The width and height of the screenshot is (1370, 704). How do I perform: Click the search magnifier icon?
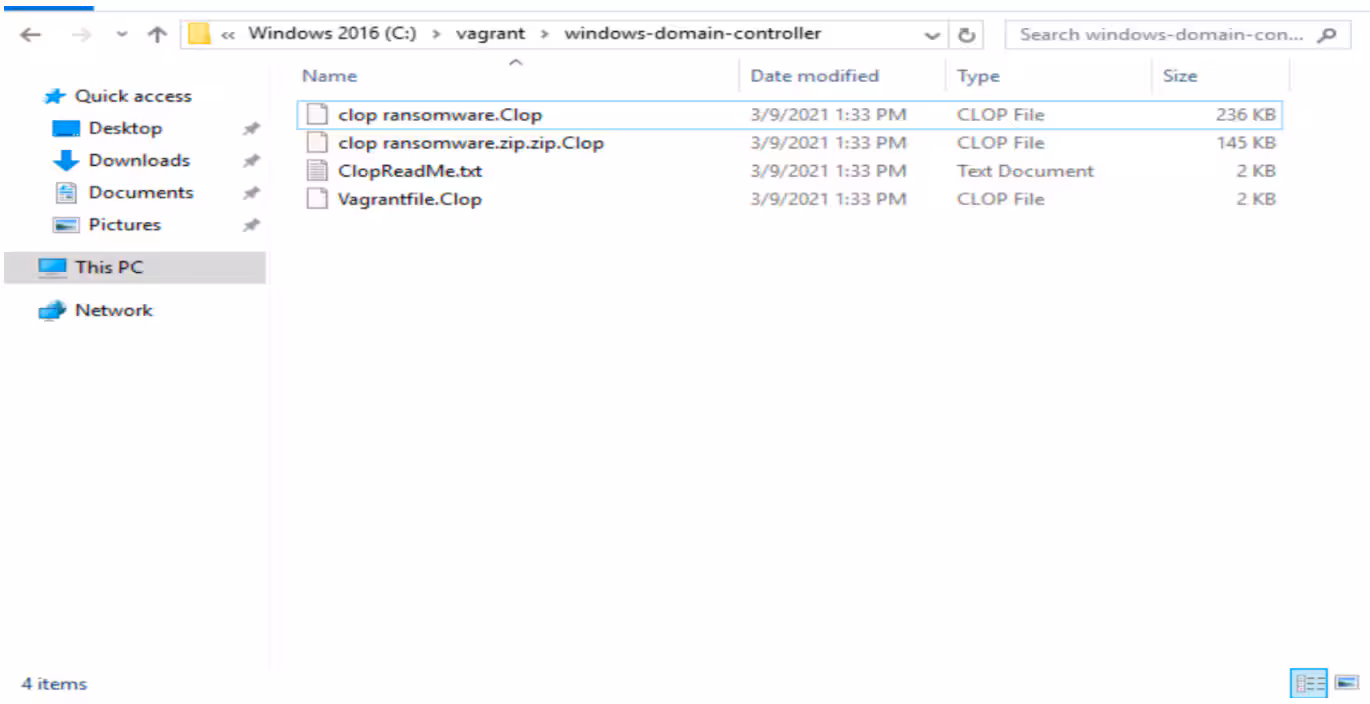tap(1326, 34)
